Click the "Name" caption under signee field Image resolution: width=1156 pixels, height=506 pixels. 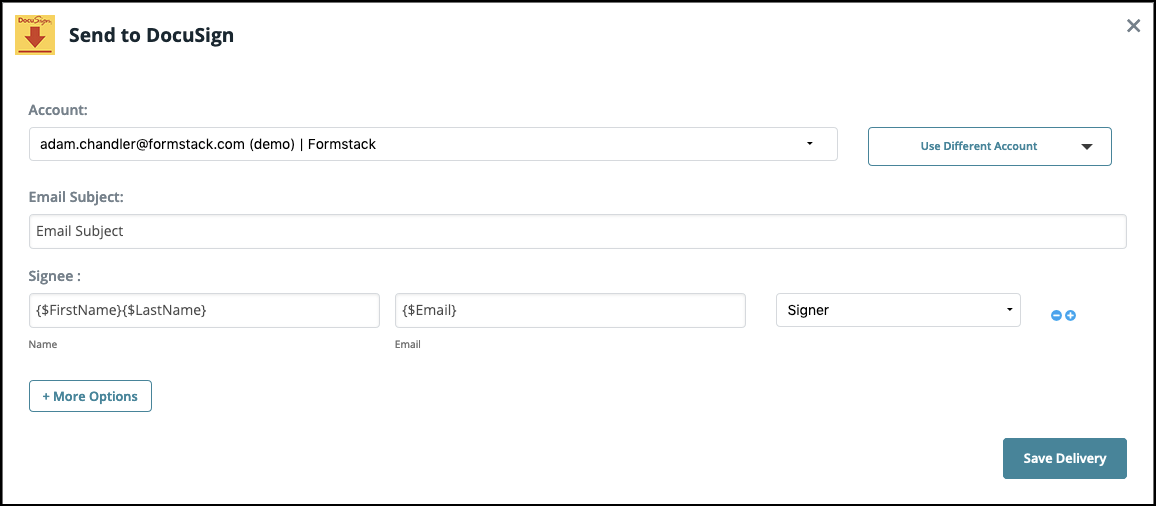click(x=43, y=344)
